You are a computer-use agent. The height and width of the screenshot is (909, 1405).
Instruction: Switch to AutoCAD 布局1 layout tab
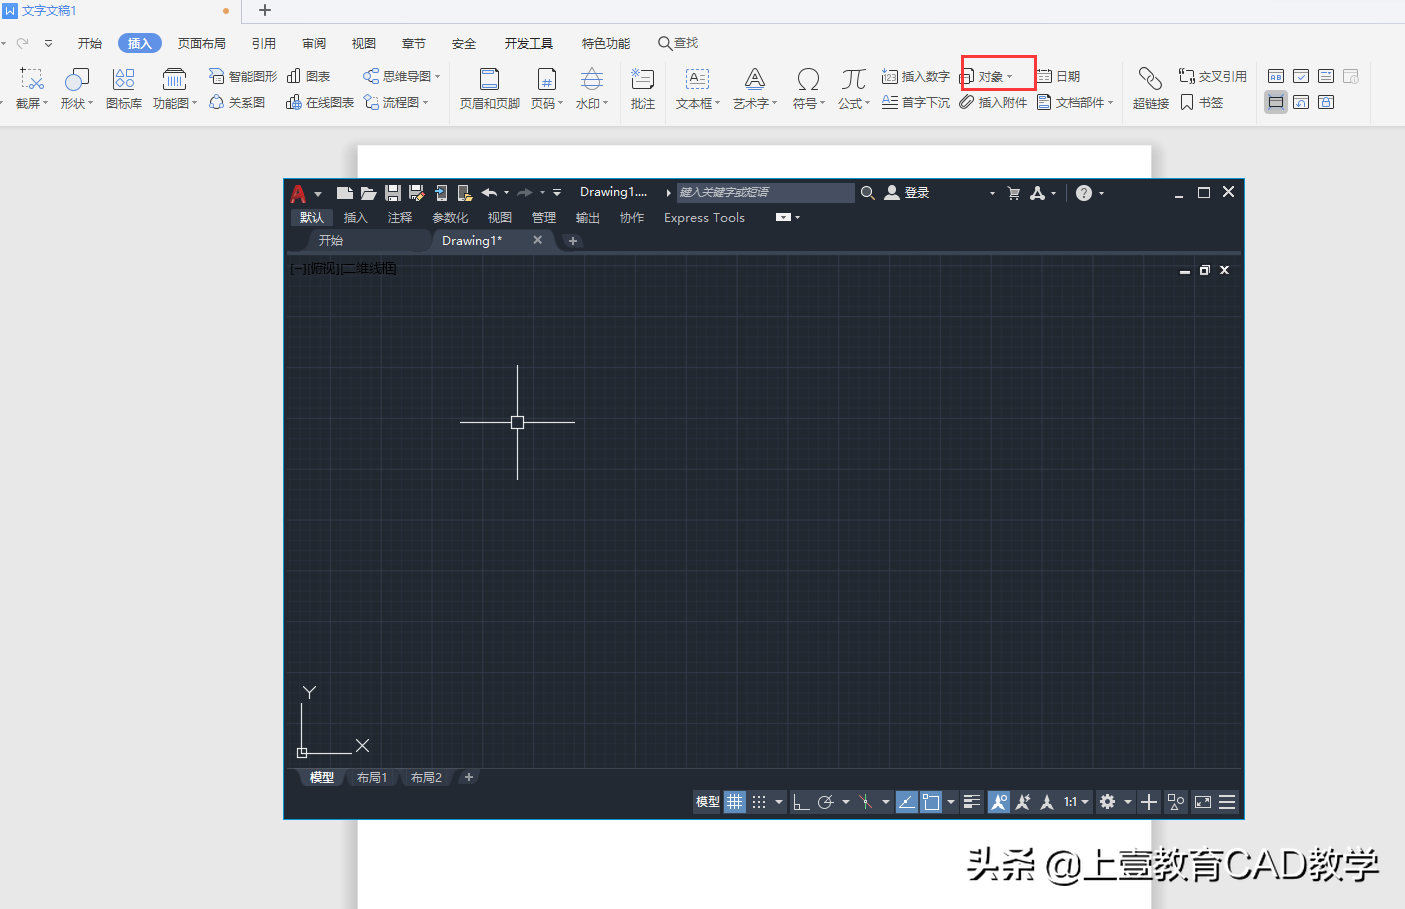[x=372, y=777]
